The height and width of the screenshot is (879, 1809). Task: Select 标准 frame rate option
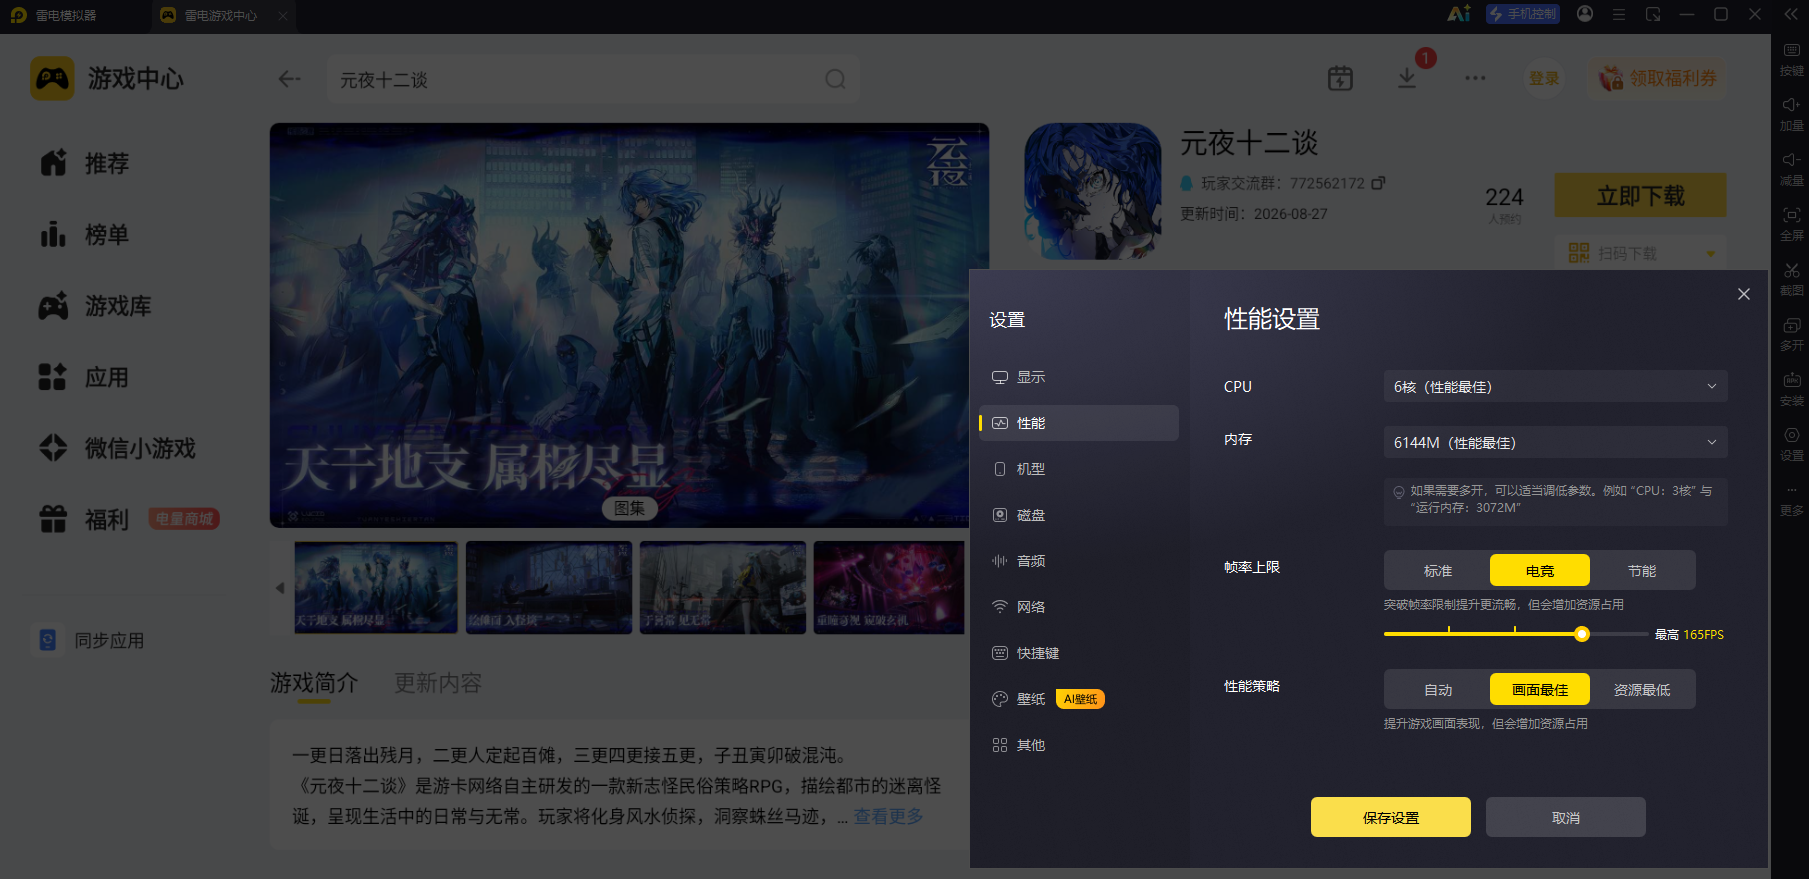(x=1437, y=570)
